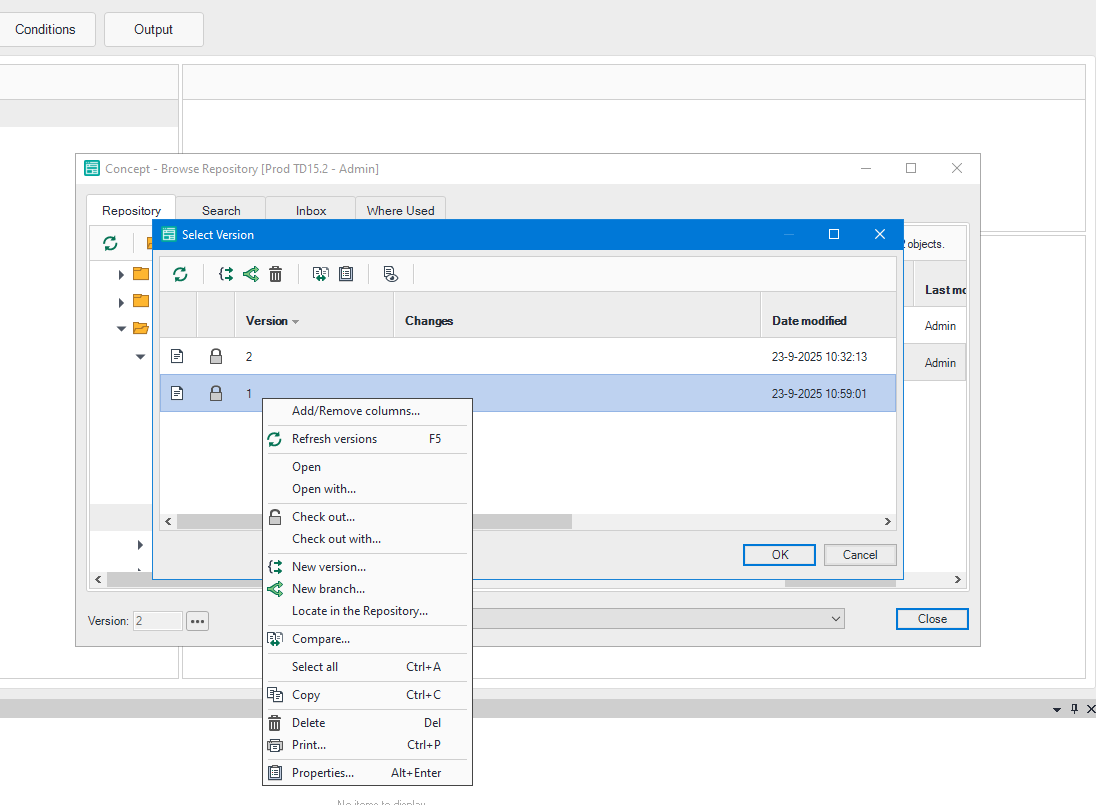Screen dimensions: 1096x805
Task: Copy the selected version using the toolbar icon
Action: click(x=346, y=273)
